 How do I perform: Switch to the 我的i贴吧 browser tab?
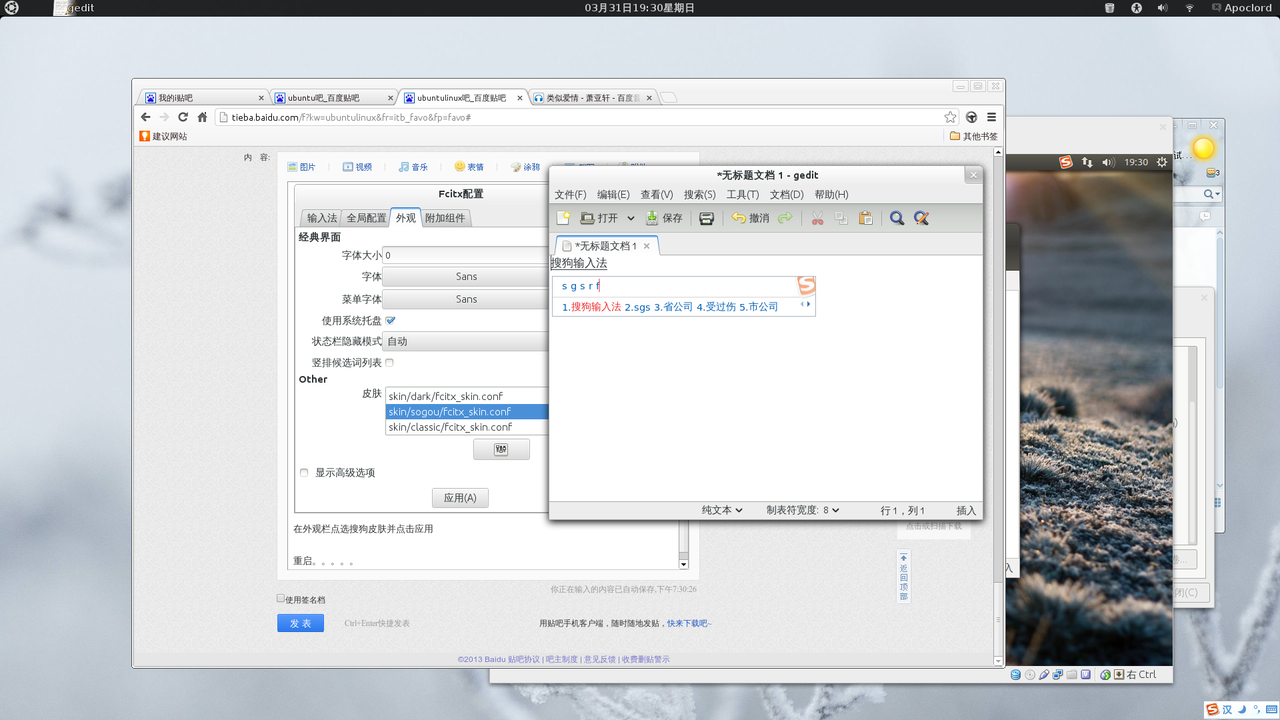[x=205, y=98]
